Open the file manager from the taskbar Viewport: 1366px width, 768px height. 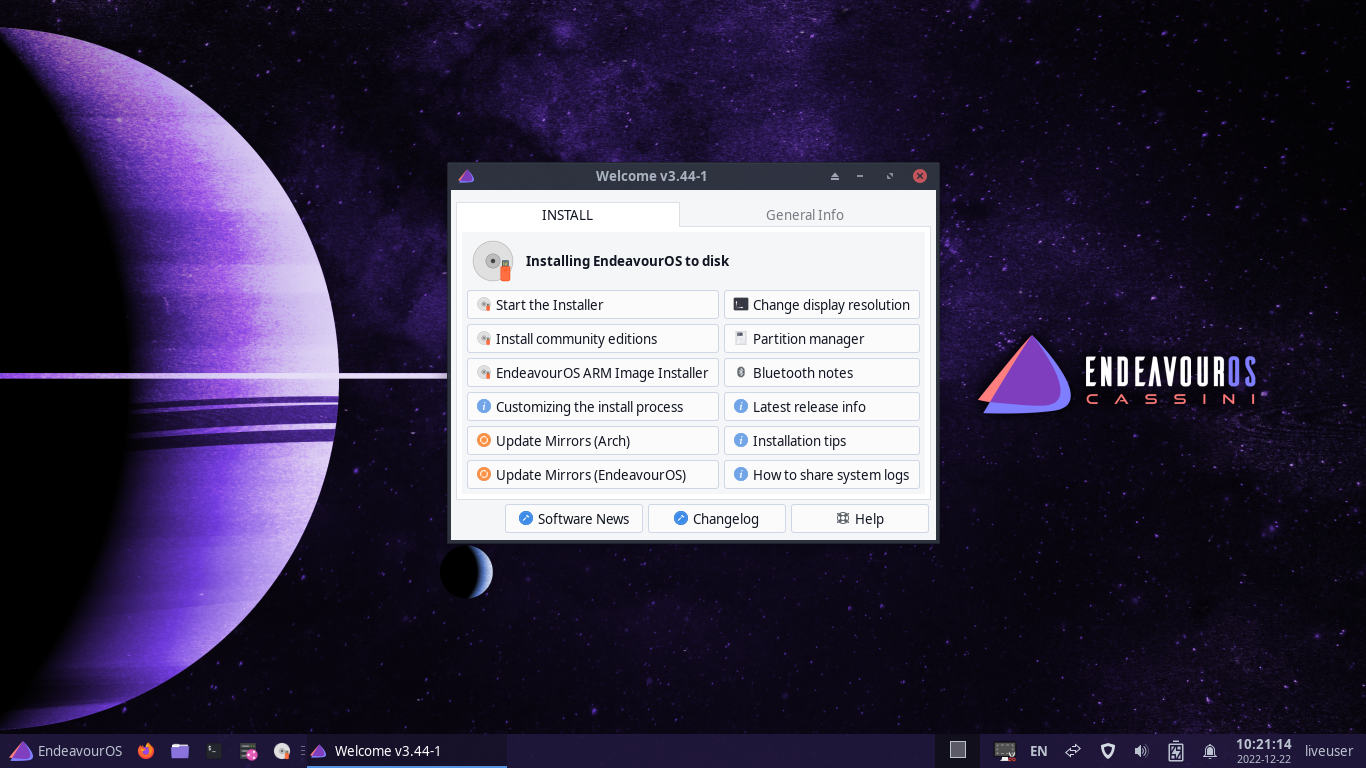tap(180, 751)
